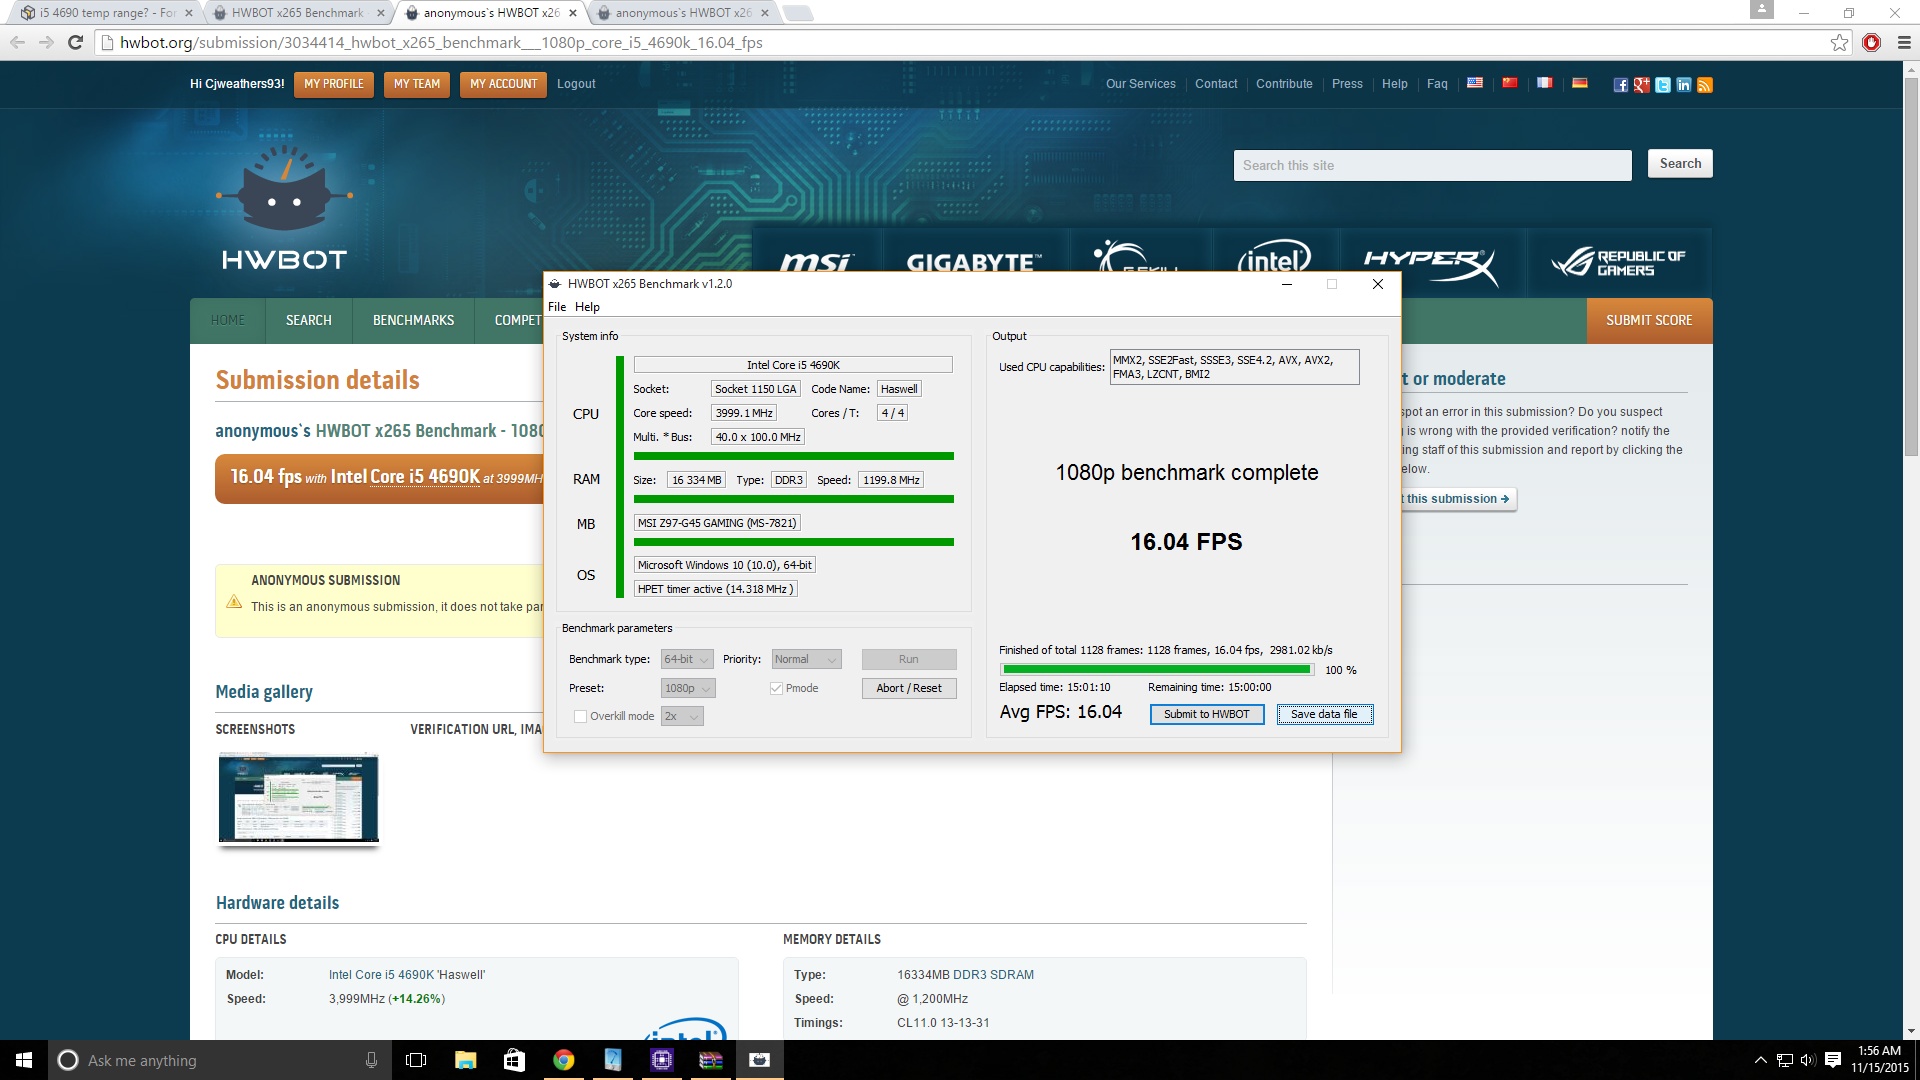
Task: Enable the Overkill mode checkbox
Action: [580, 716]
